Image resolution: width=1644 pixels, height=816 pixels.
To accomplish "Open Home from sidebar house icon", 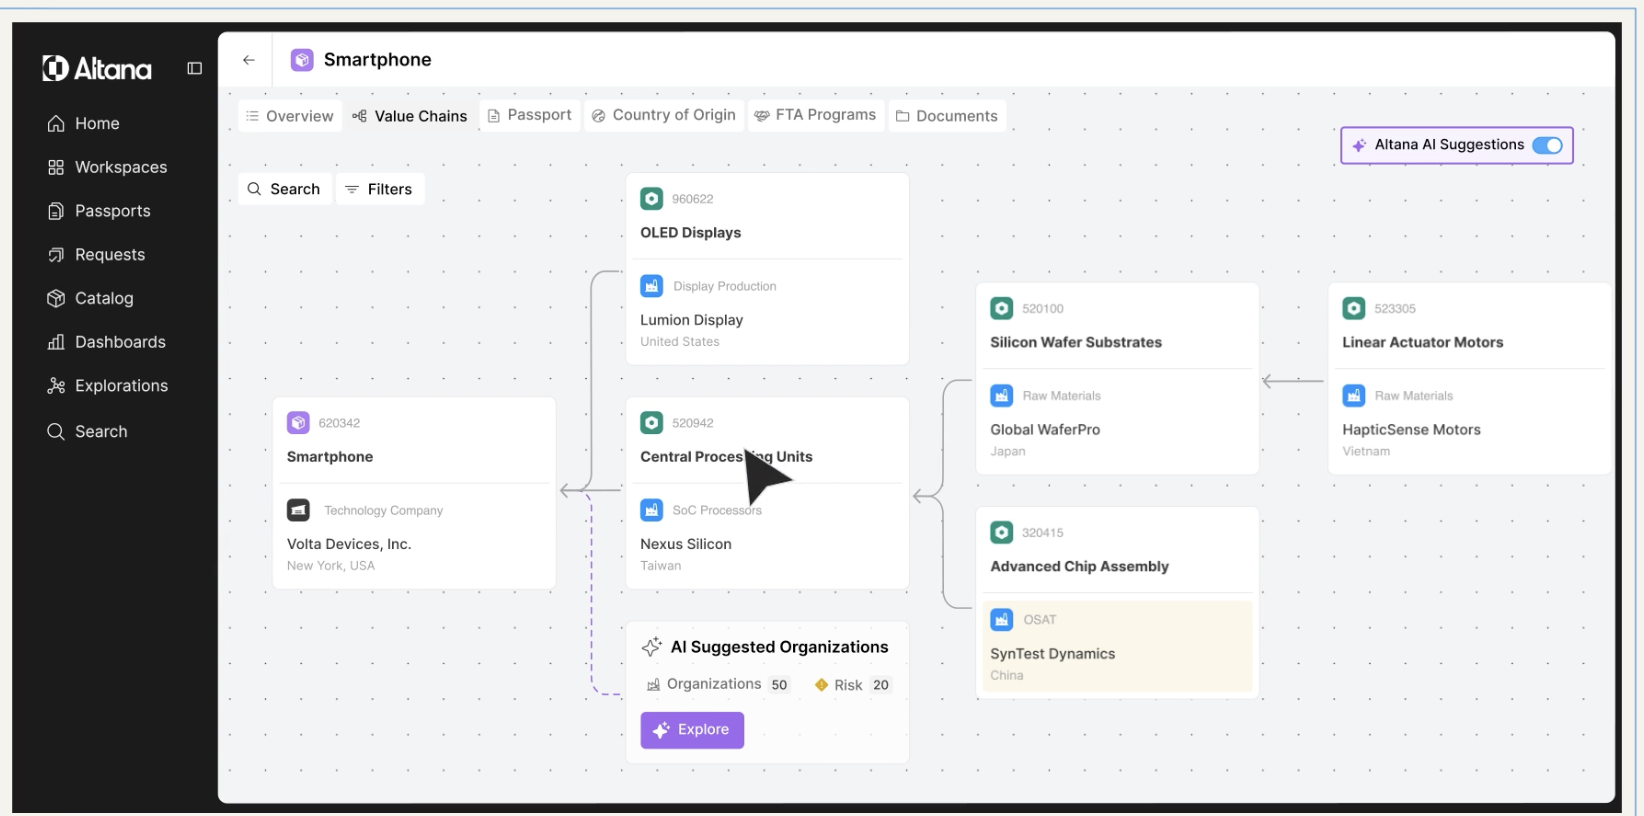I will (x=56, y=124).
